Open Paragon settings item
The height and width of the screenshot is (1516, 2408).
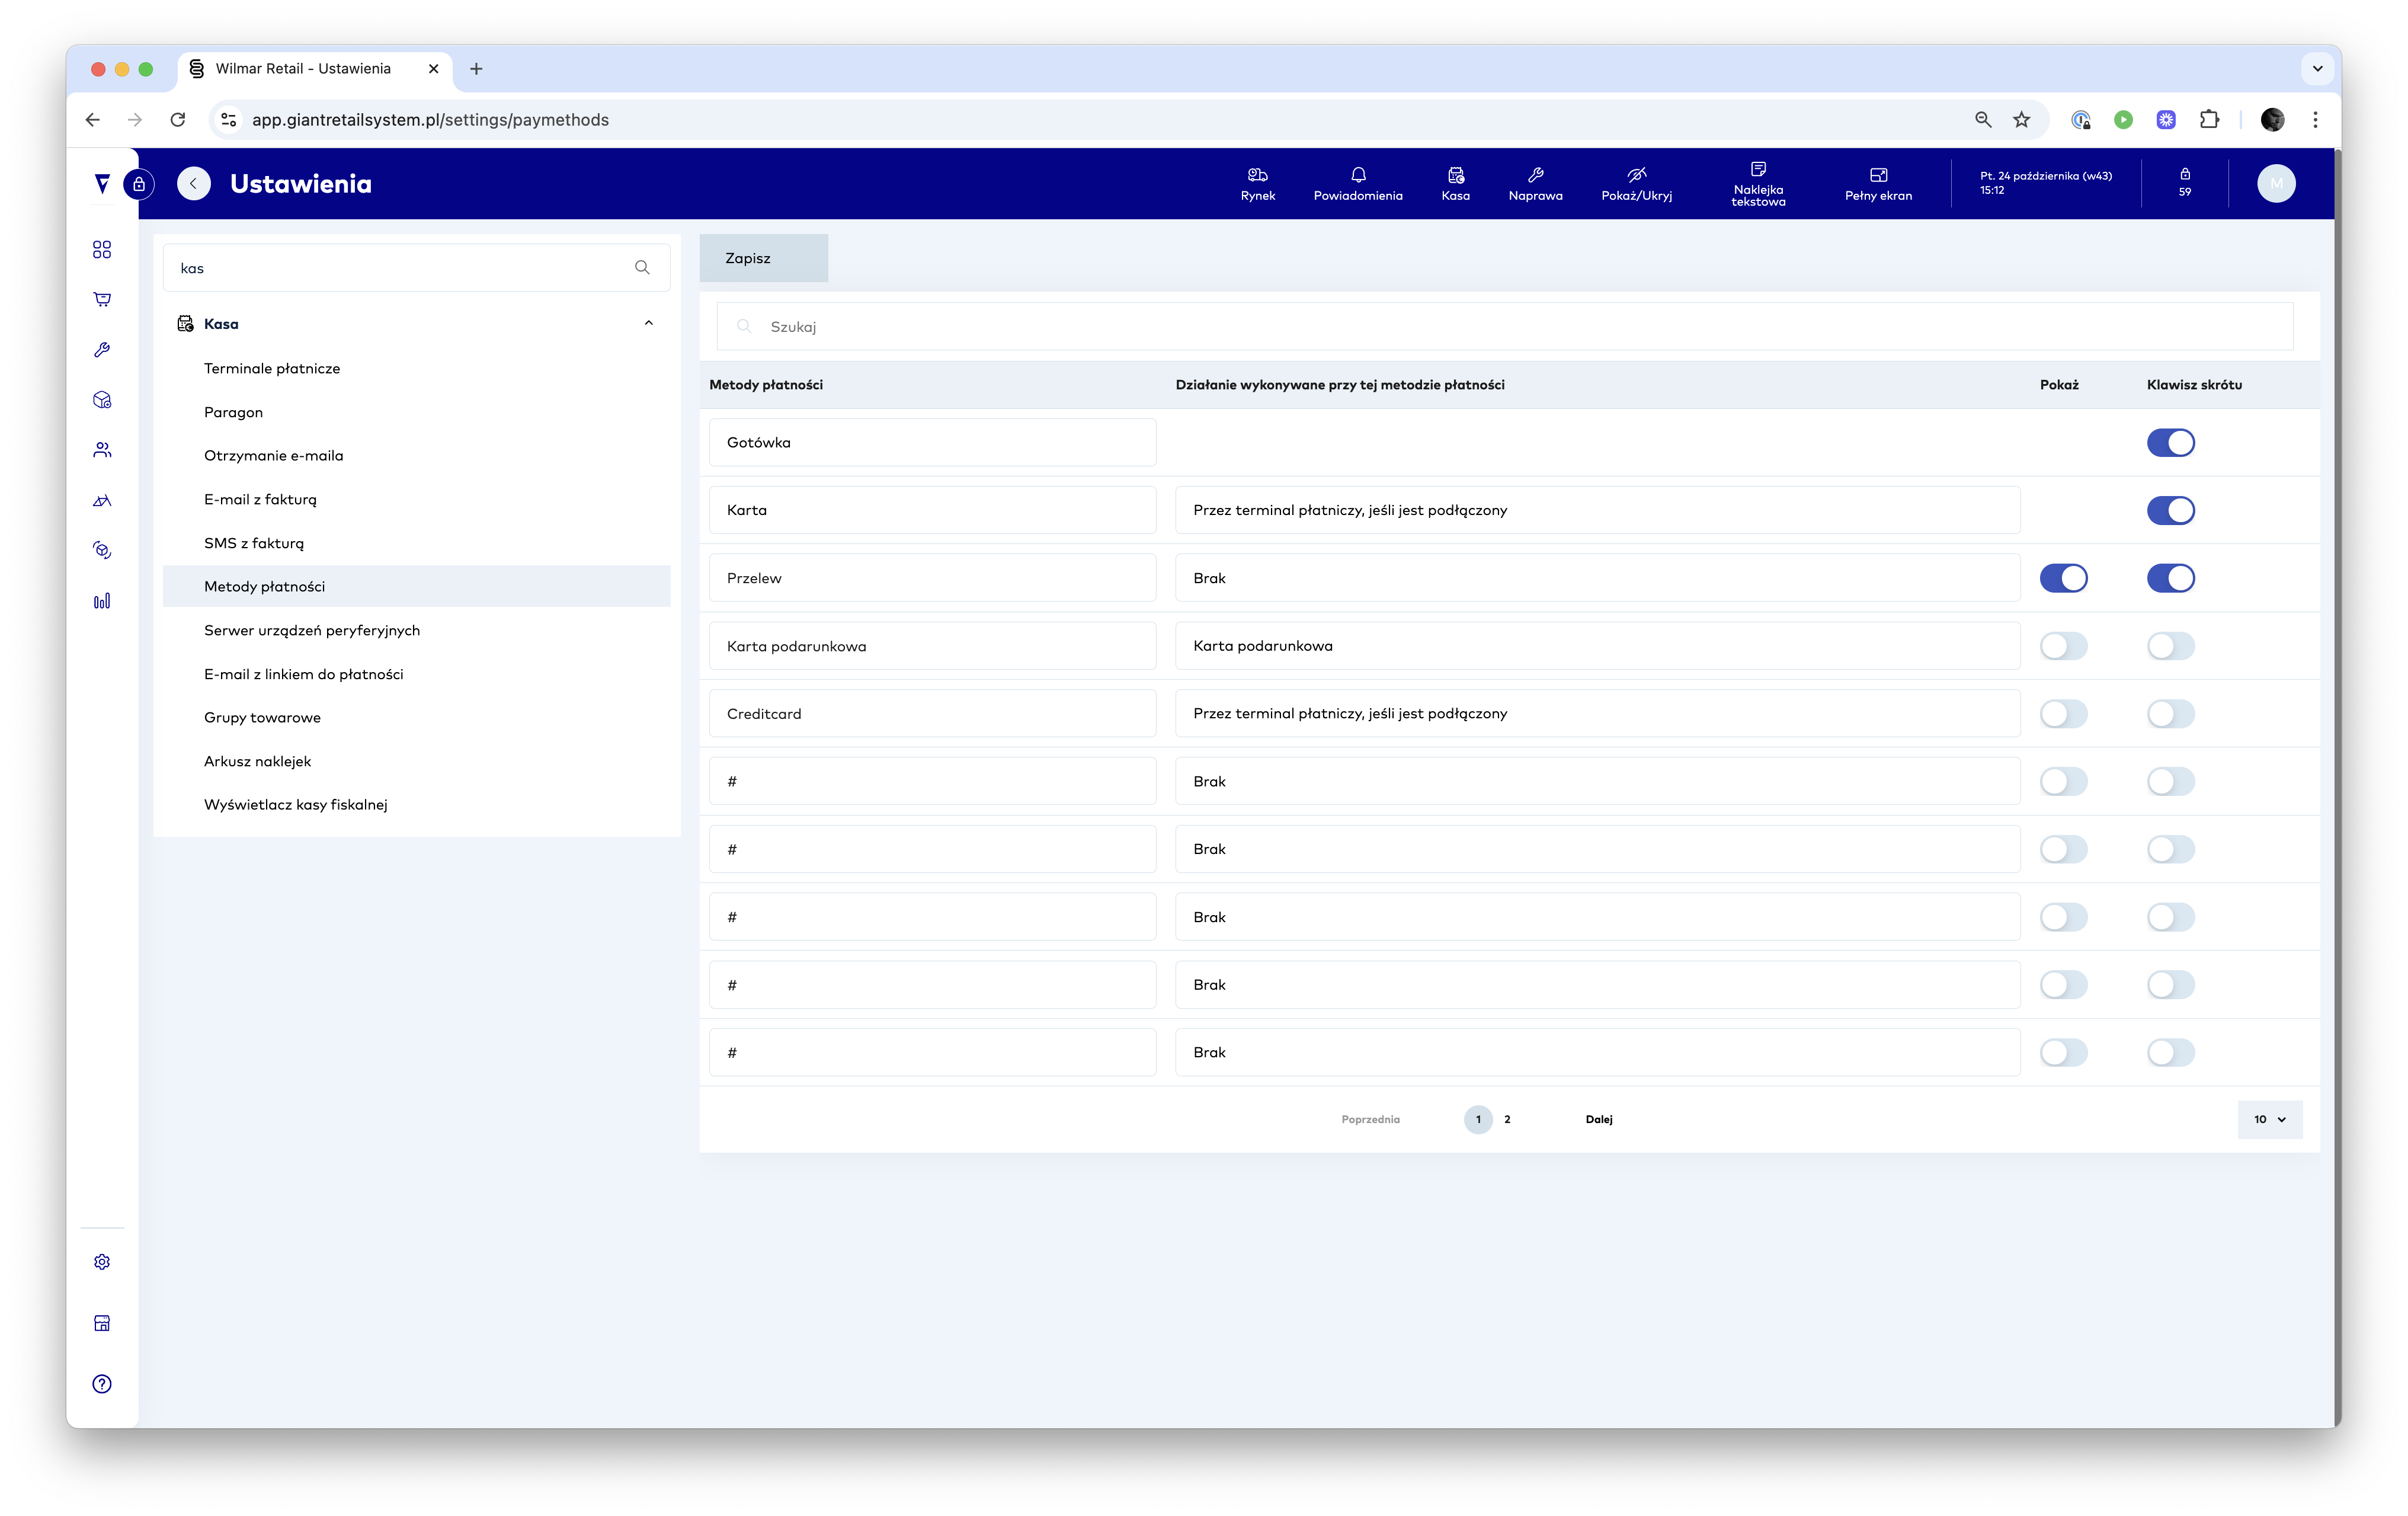(x=233, y=412)
